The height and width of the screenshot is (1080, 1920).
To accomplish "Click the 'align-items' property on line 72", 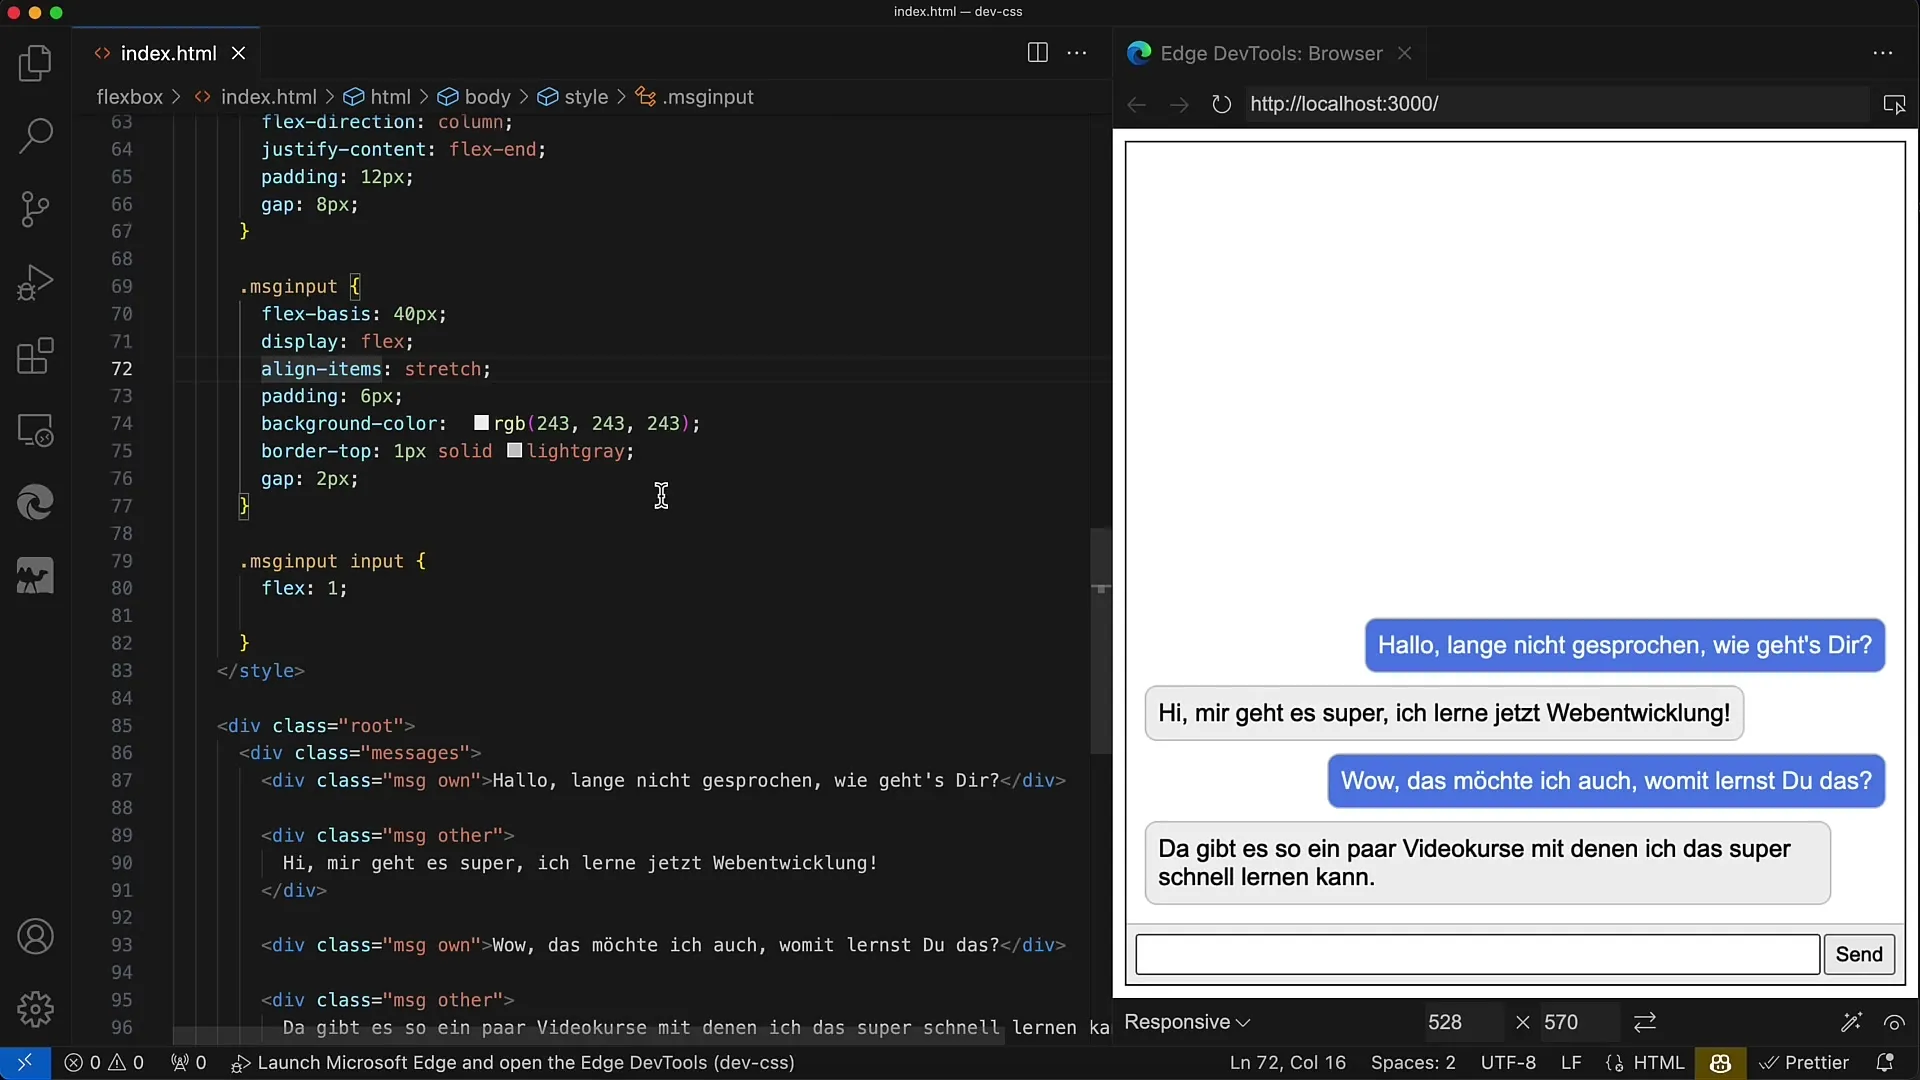I will coord(321,369).
